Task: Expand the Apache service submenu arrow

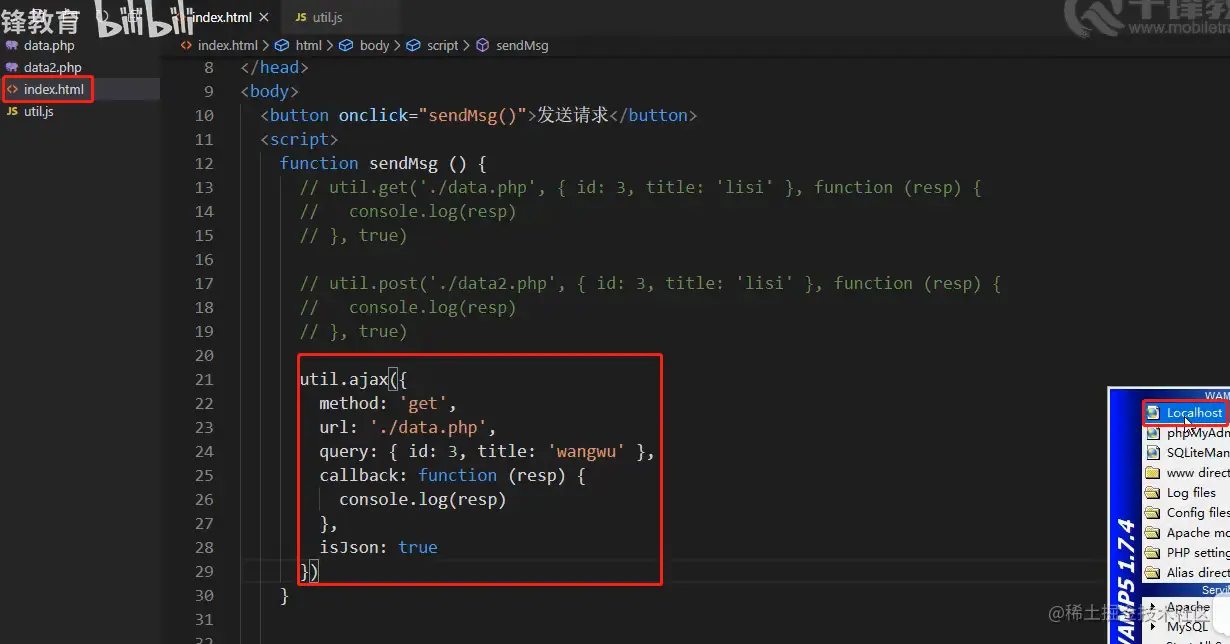Action: click(x=1153, y=608)
